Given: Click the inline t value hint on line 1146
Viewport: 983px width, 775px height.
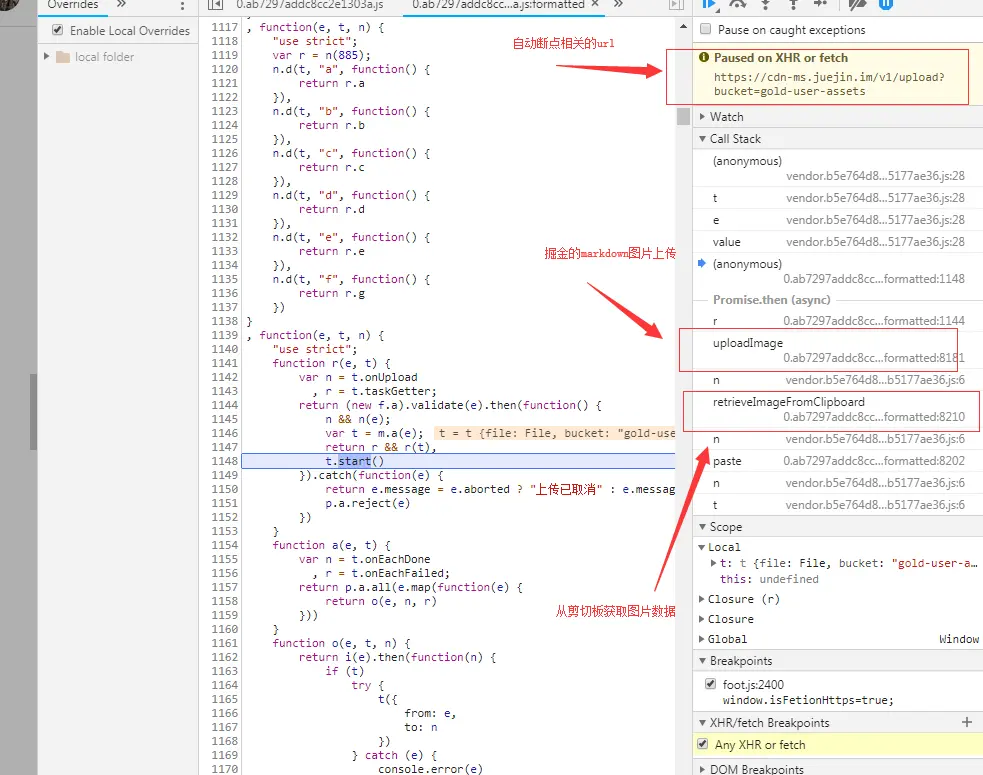Looking at the screenshot, I should 557,433.
